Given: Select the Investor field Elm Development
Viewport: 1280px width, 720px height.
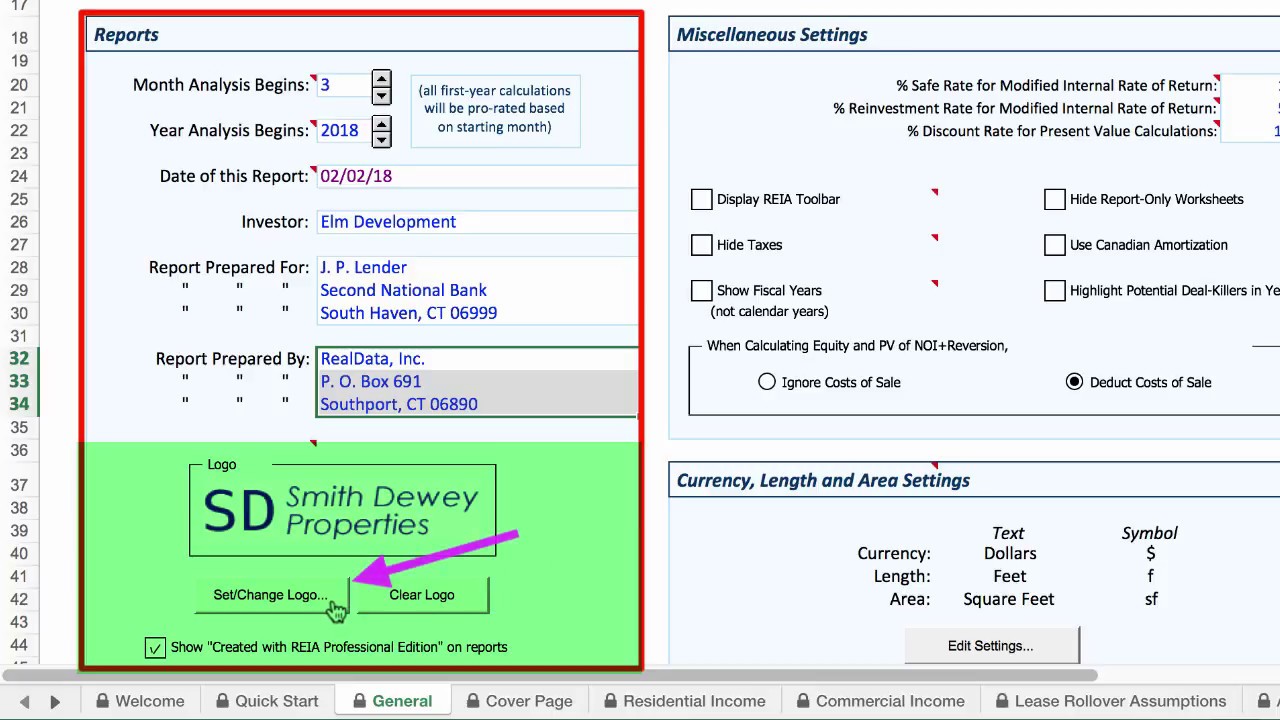Looking at the screenshot, I should [477, 222].
